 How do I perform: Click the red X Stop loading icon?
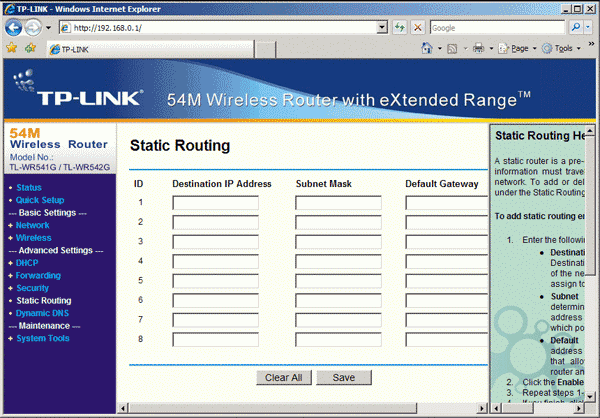pos(418,28)
